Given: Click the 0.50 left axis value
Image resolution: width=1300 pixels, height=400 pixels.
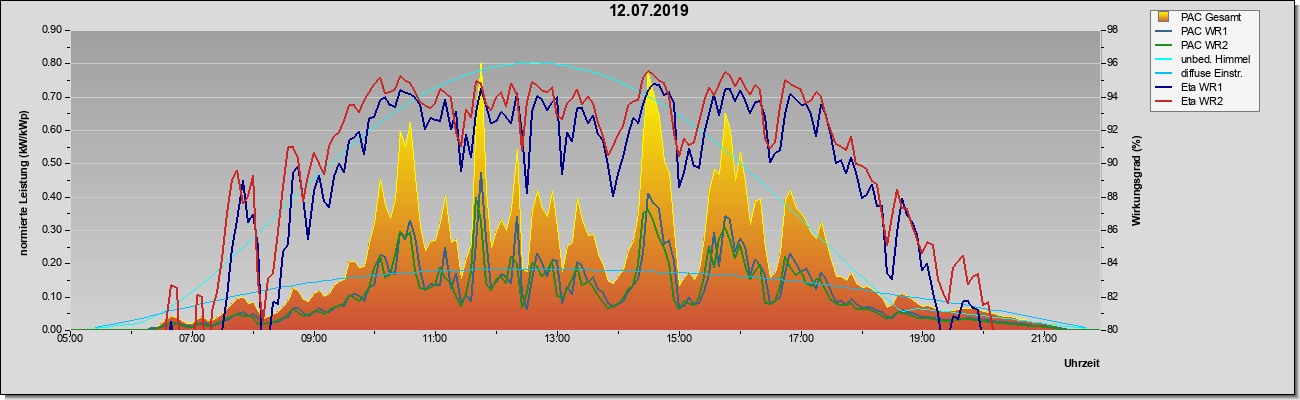Looking at the screenshot, I should (x=52, y=163).
